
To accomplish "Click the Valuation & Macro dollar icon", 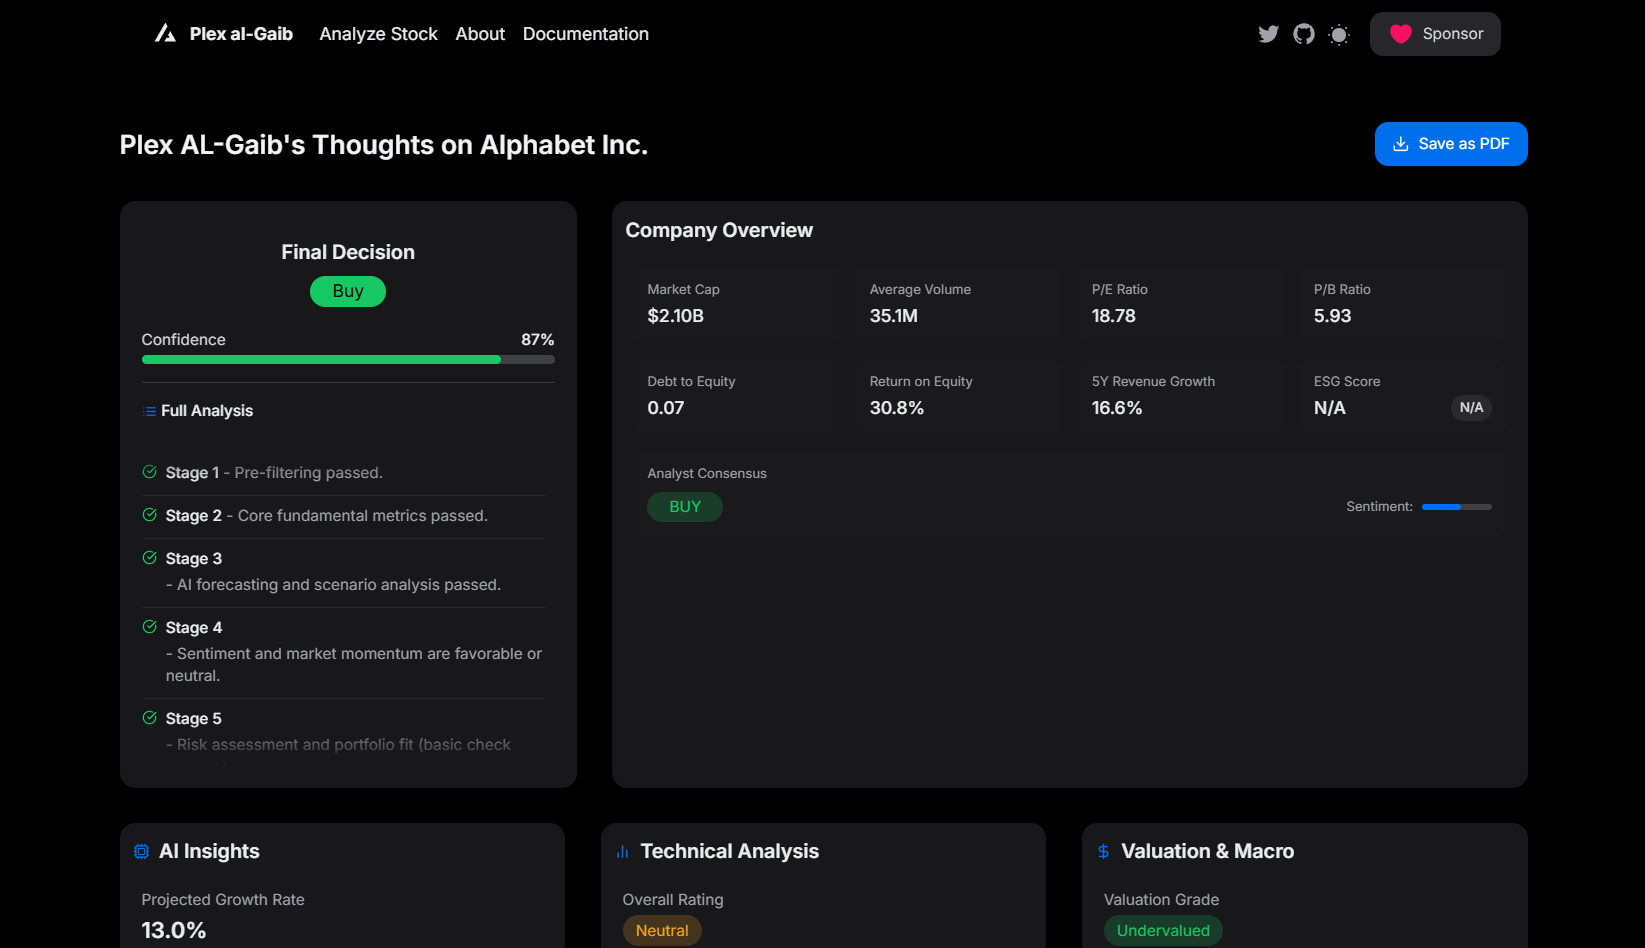I will coord(1103,851).
